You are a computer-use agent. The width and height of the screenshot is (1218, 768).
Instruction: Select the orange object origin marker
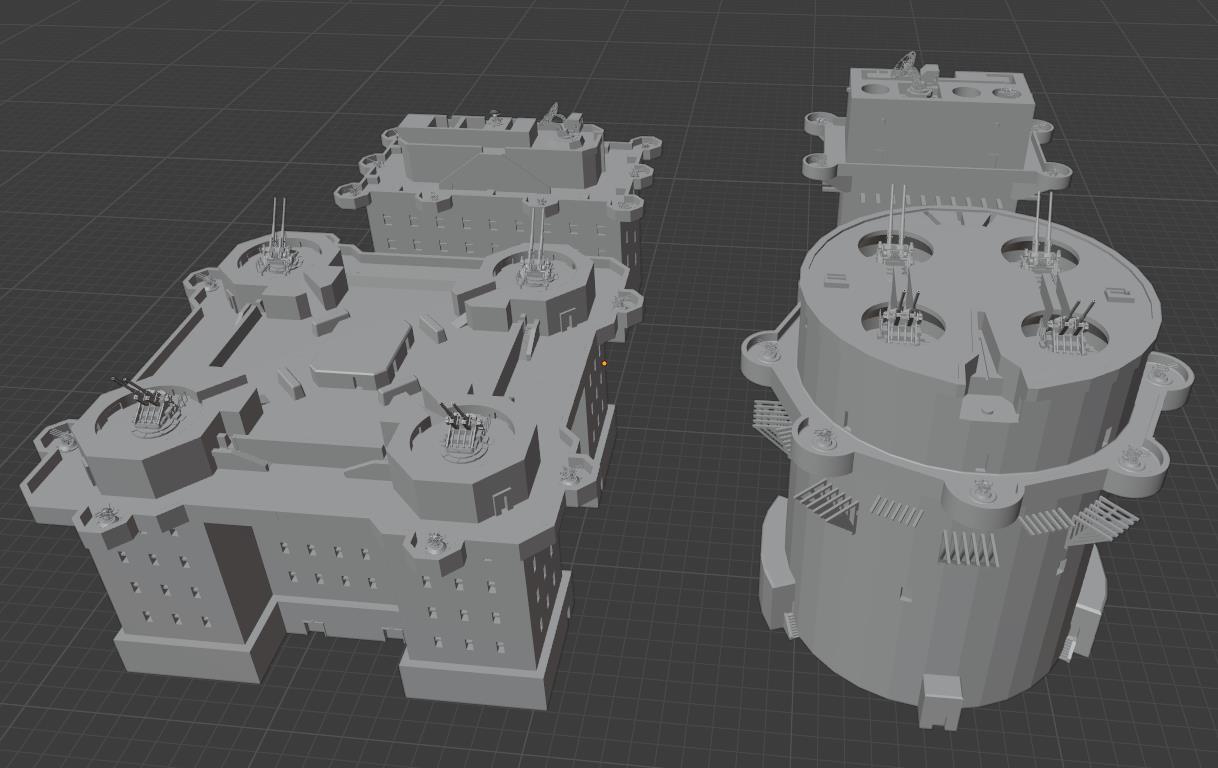pyautogui.click(x=605, y=361)
